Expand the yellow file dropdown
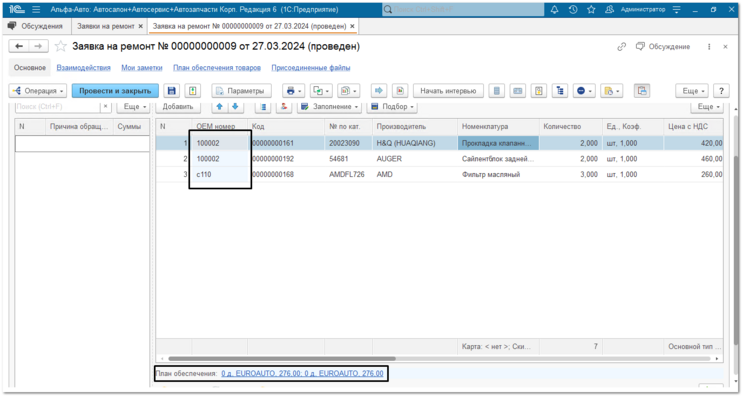Image resolution: width=743 pixels, height=397 pixels. pyautogui.click(x=611, y=90)
